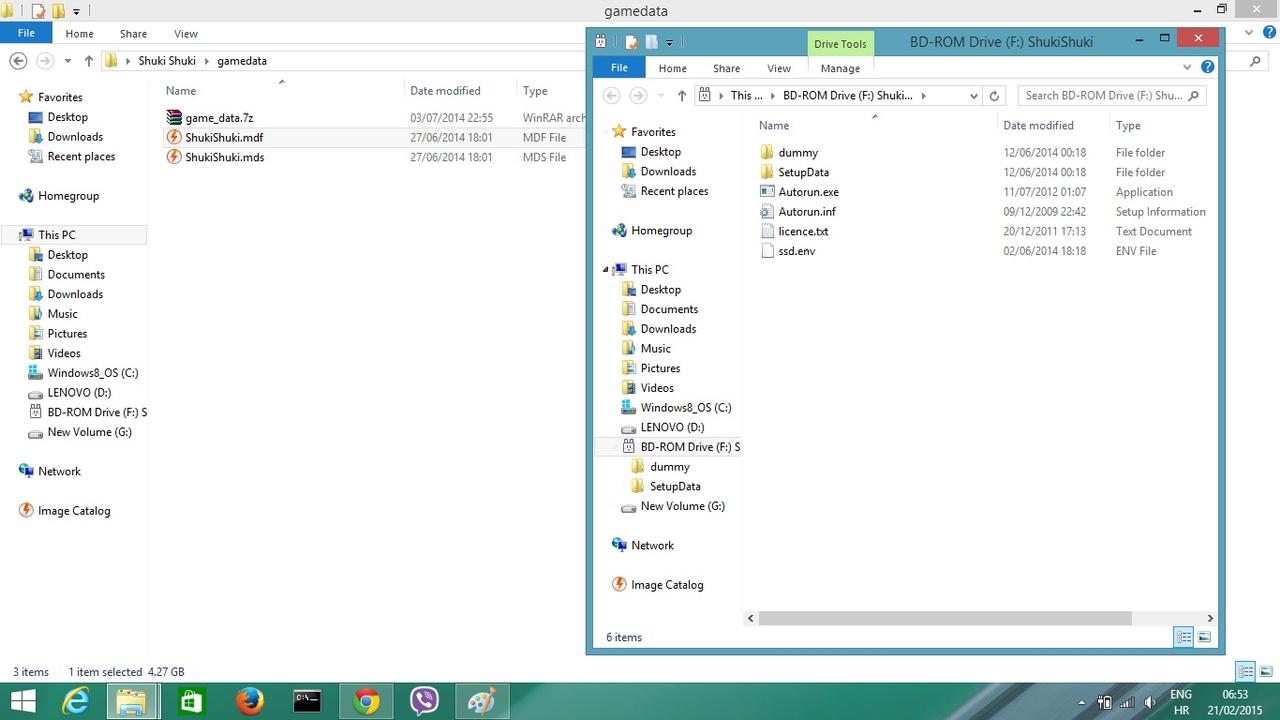Click the Help question mark icon
This screenshot has height=720, width=1280.
tap(1207, 67)
